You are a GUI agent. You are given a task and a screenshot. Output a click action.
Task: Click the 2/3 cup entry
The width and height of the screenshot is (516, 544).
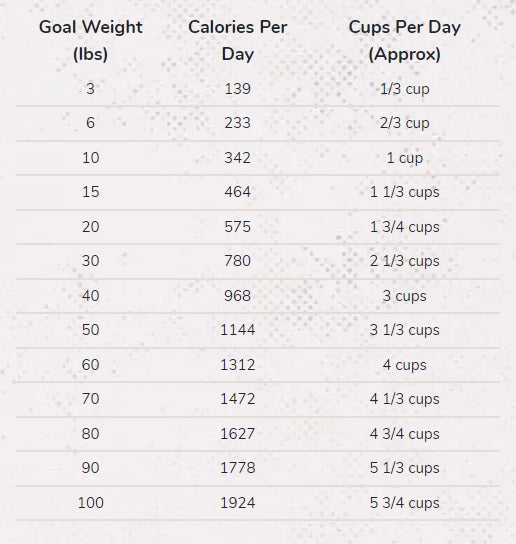[405, 123]
